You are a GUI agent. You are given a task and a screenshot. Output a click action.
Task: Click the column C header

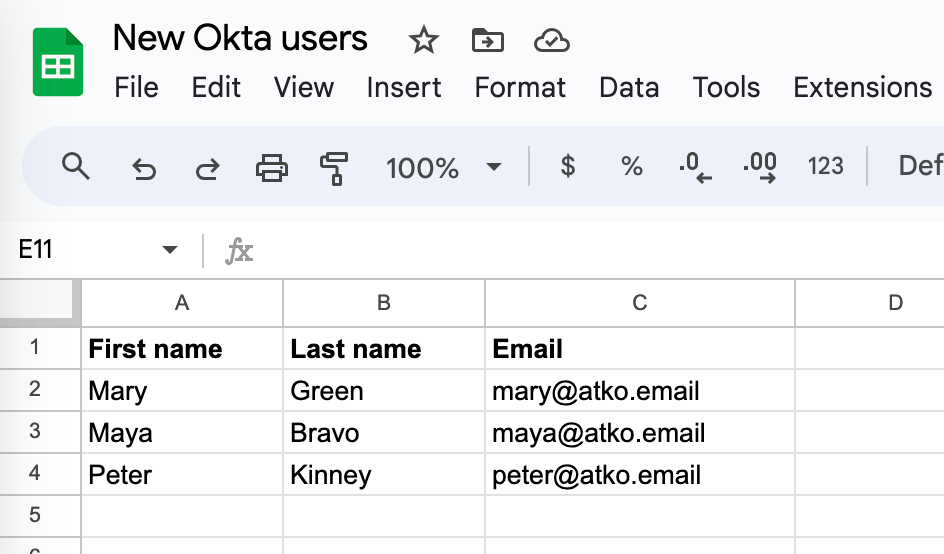(639, 303)
